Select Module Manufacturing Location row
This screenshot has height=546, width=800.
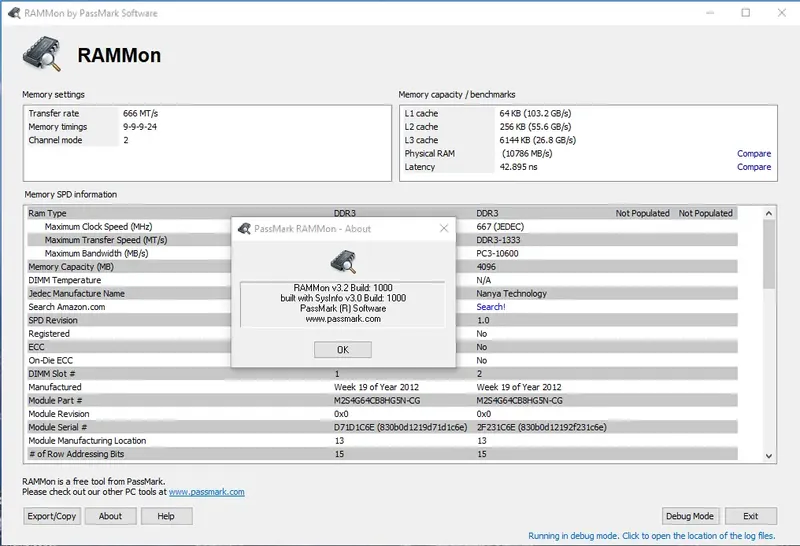pyautogui.click(x=383, y=440)
